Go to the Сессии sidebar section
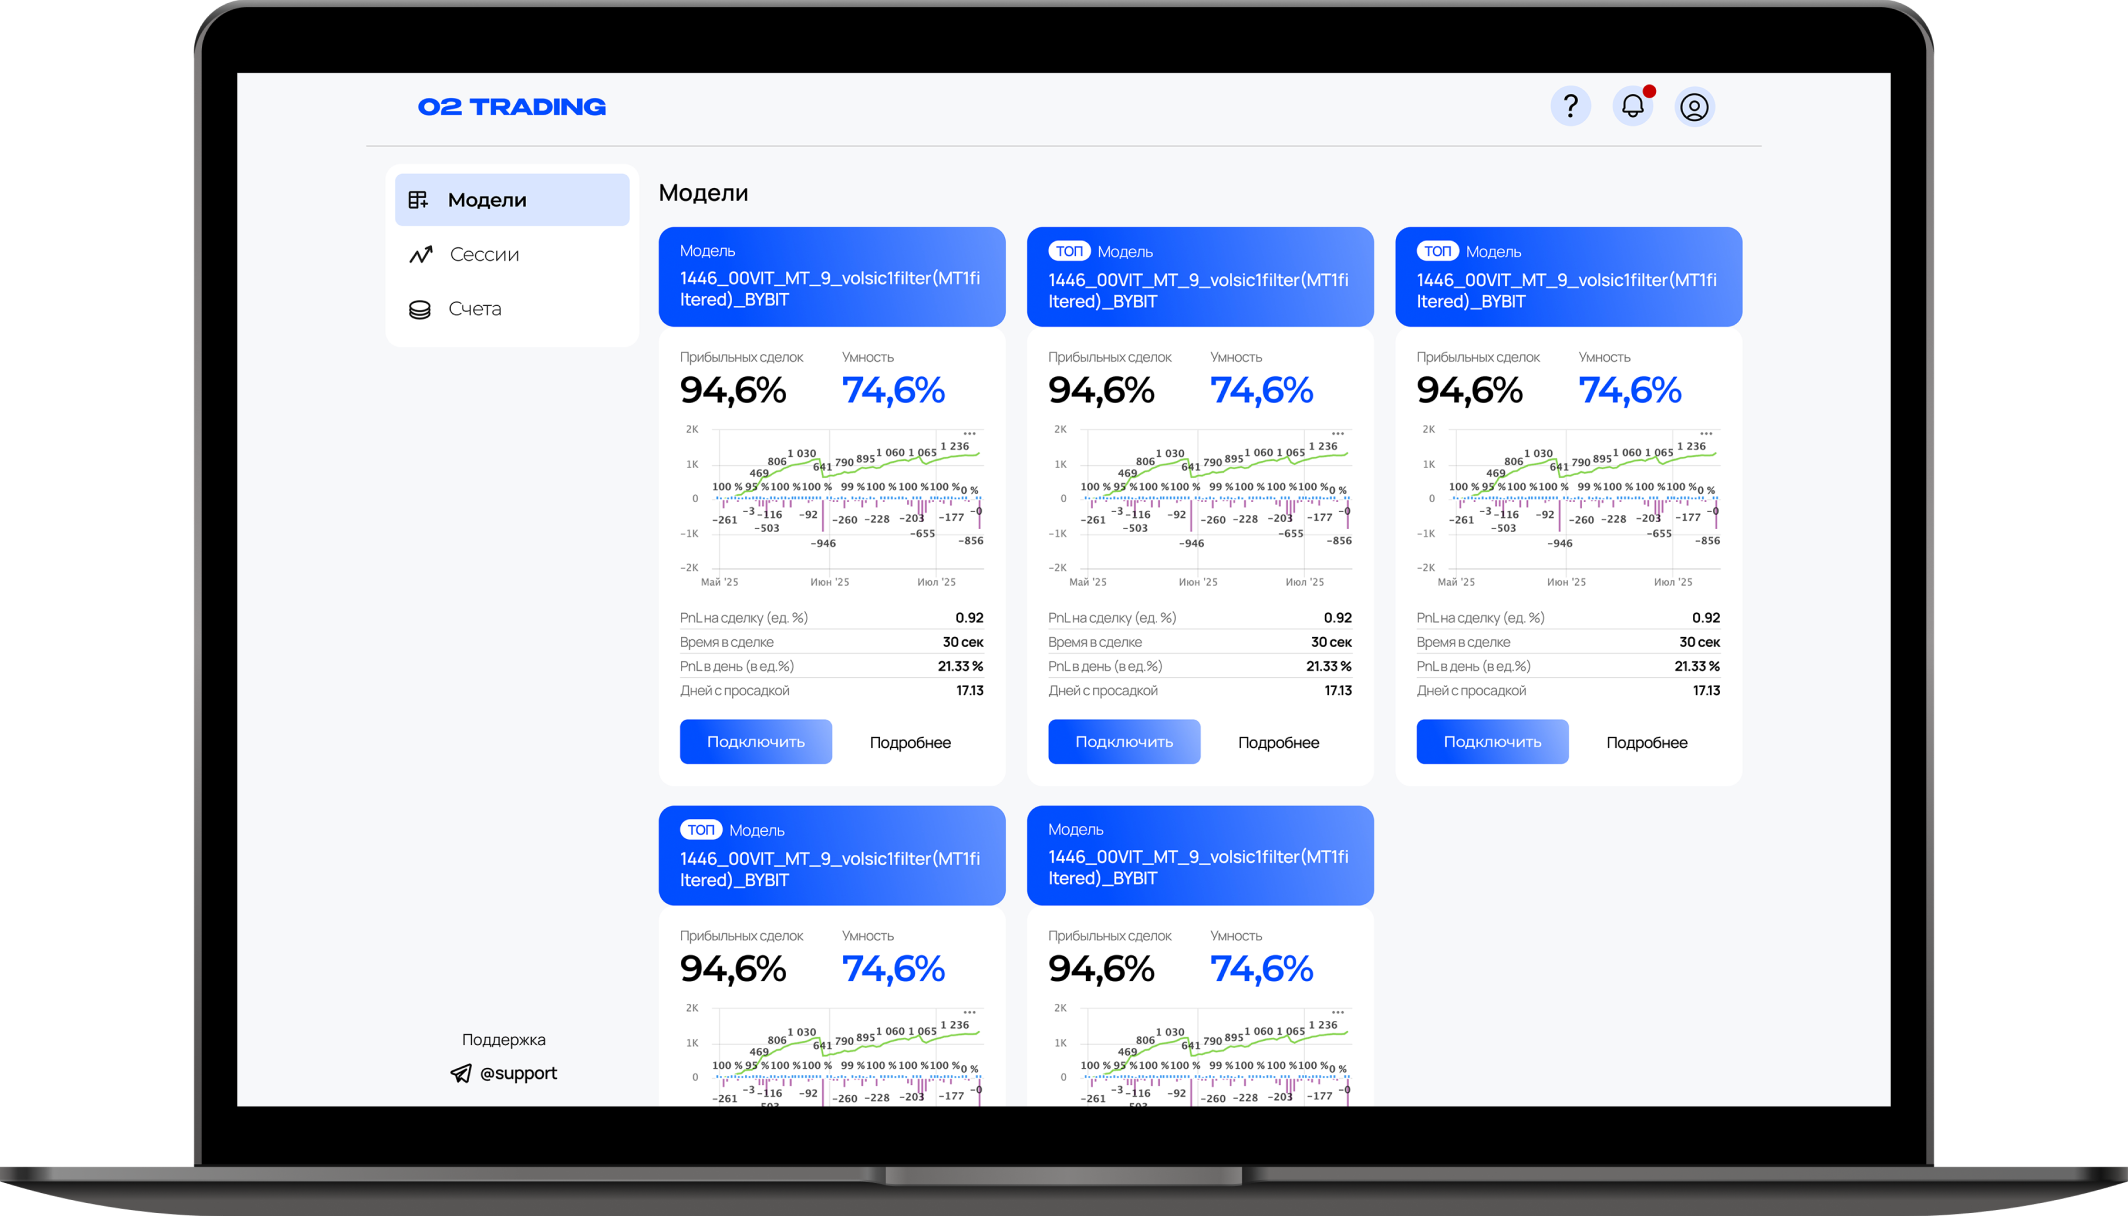The width and height of the screenshot is (2128, 1216). tap(484, 254)
